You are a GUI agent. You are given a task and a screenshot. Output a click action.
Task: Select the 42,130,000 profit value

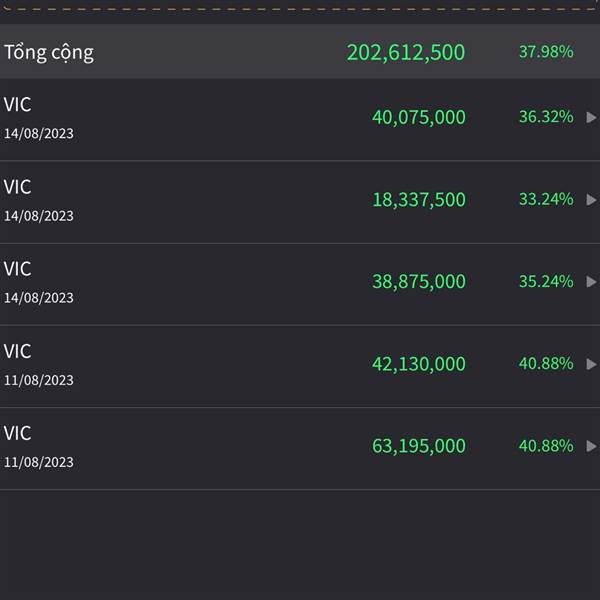point(419,364)
